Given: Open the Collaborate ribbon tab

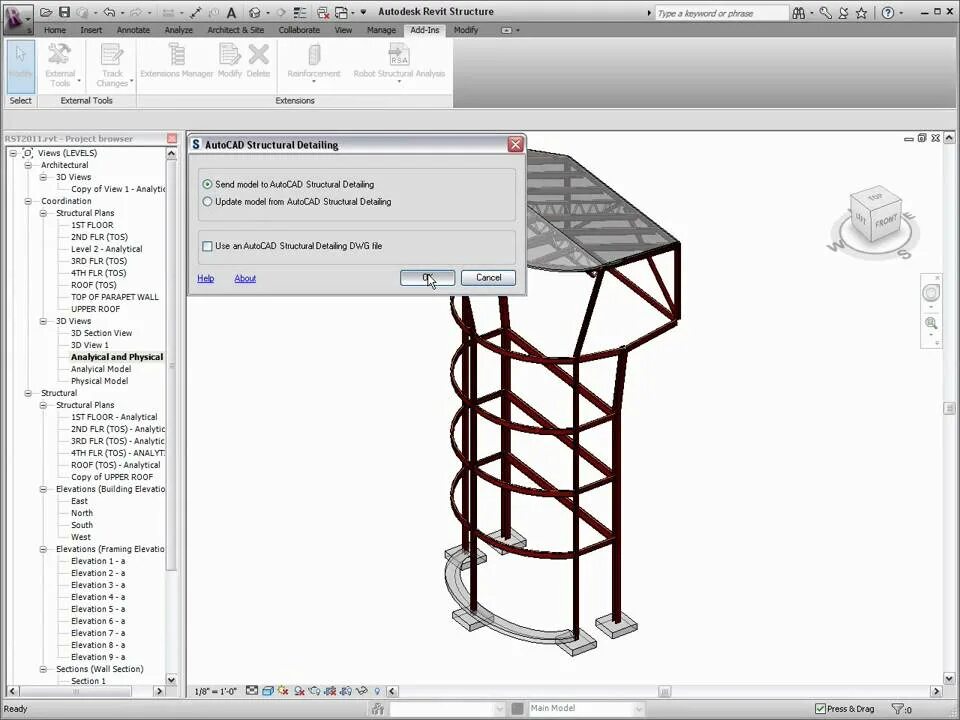Looking at the screenshot, I should tap(299, 30).
